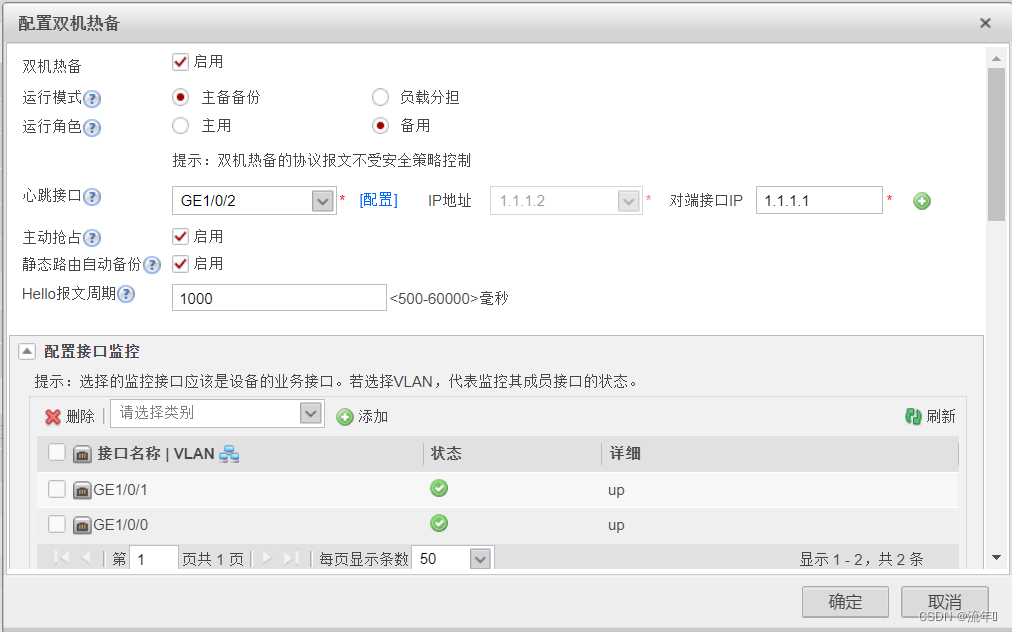1012x632 pixels.
Task: Click green plus 添加 icon
Action: [x=345, y=417]
